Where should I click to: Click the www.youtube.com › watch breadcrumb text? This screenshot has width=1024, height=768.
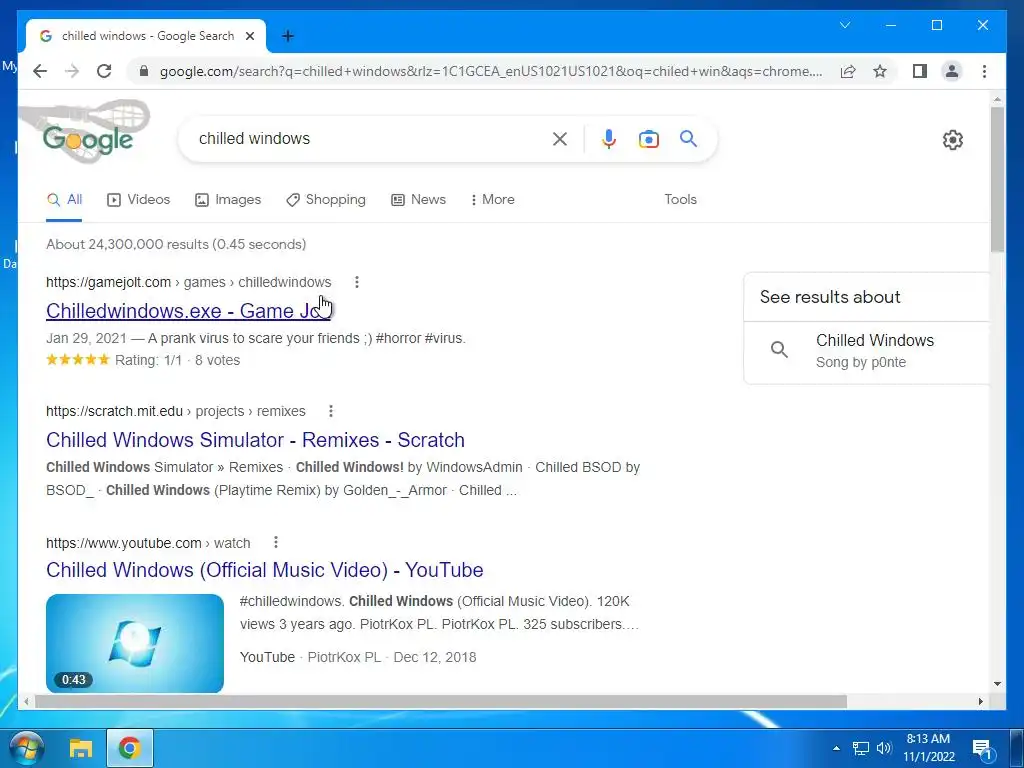coord(148,543)
